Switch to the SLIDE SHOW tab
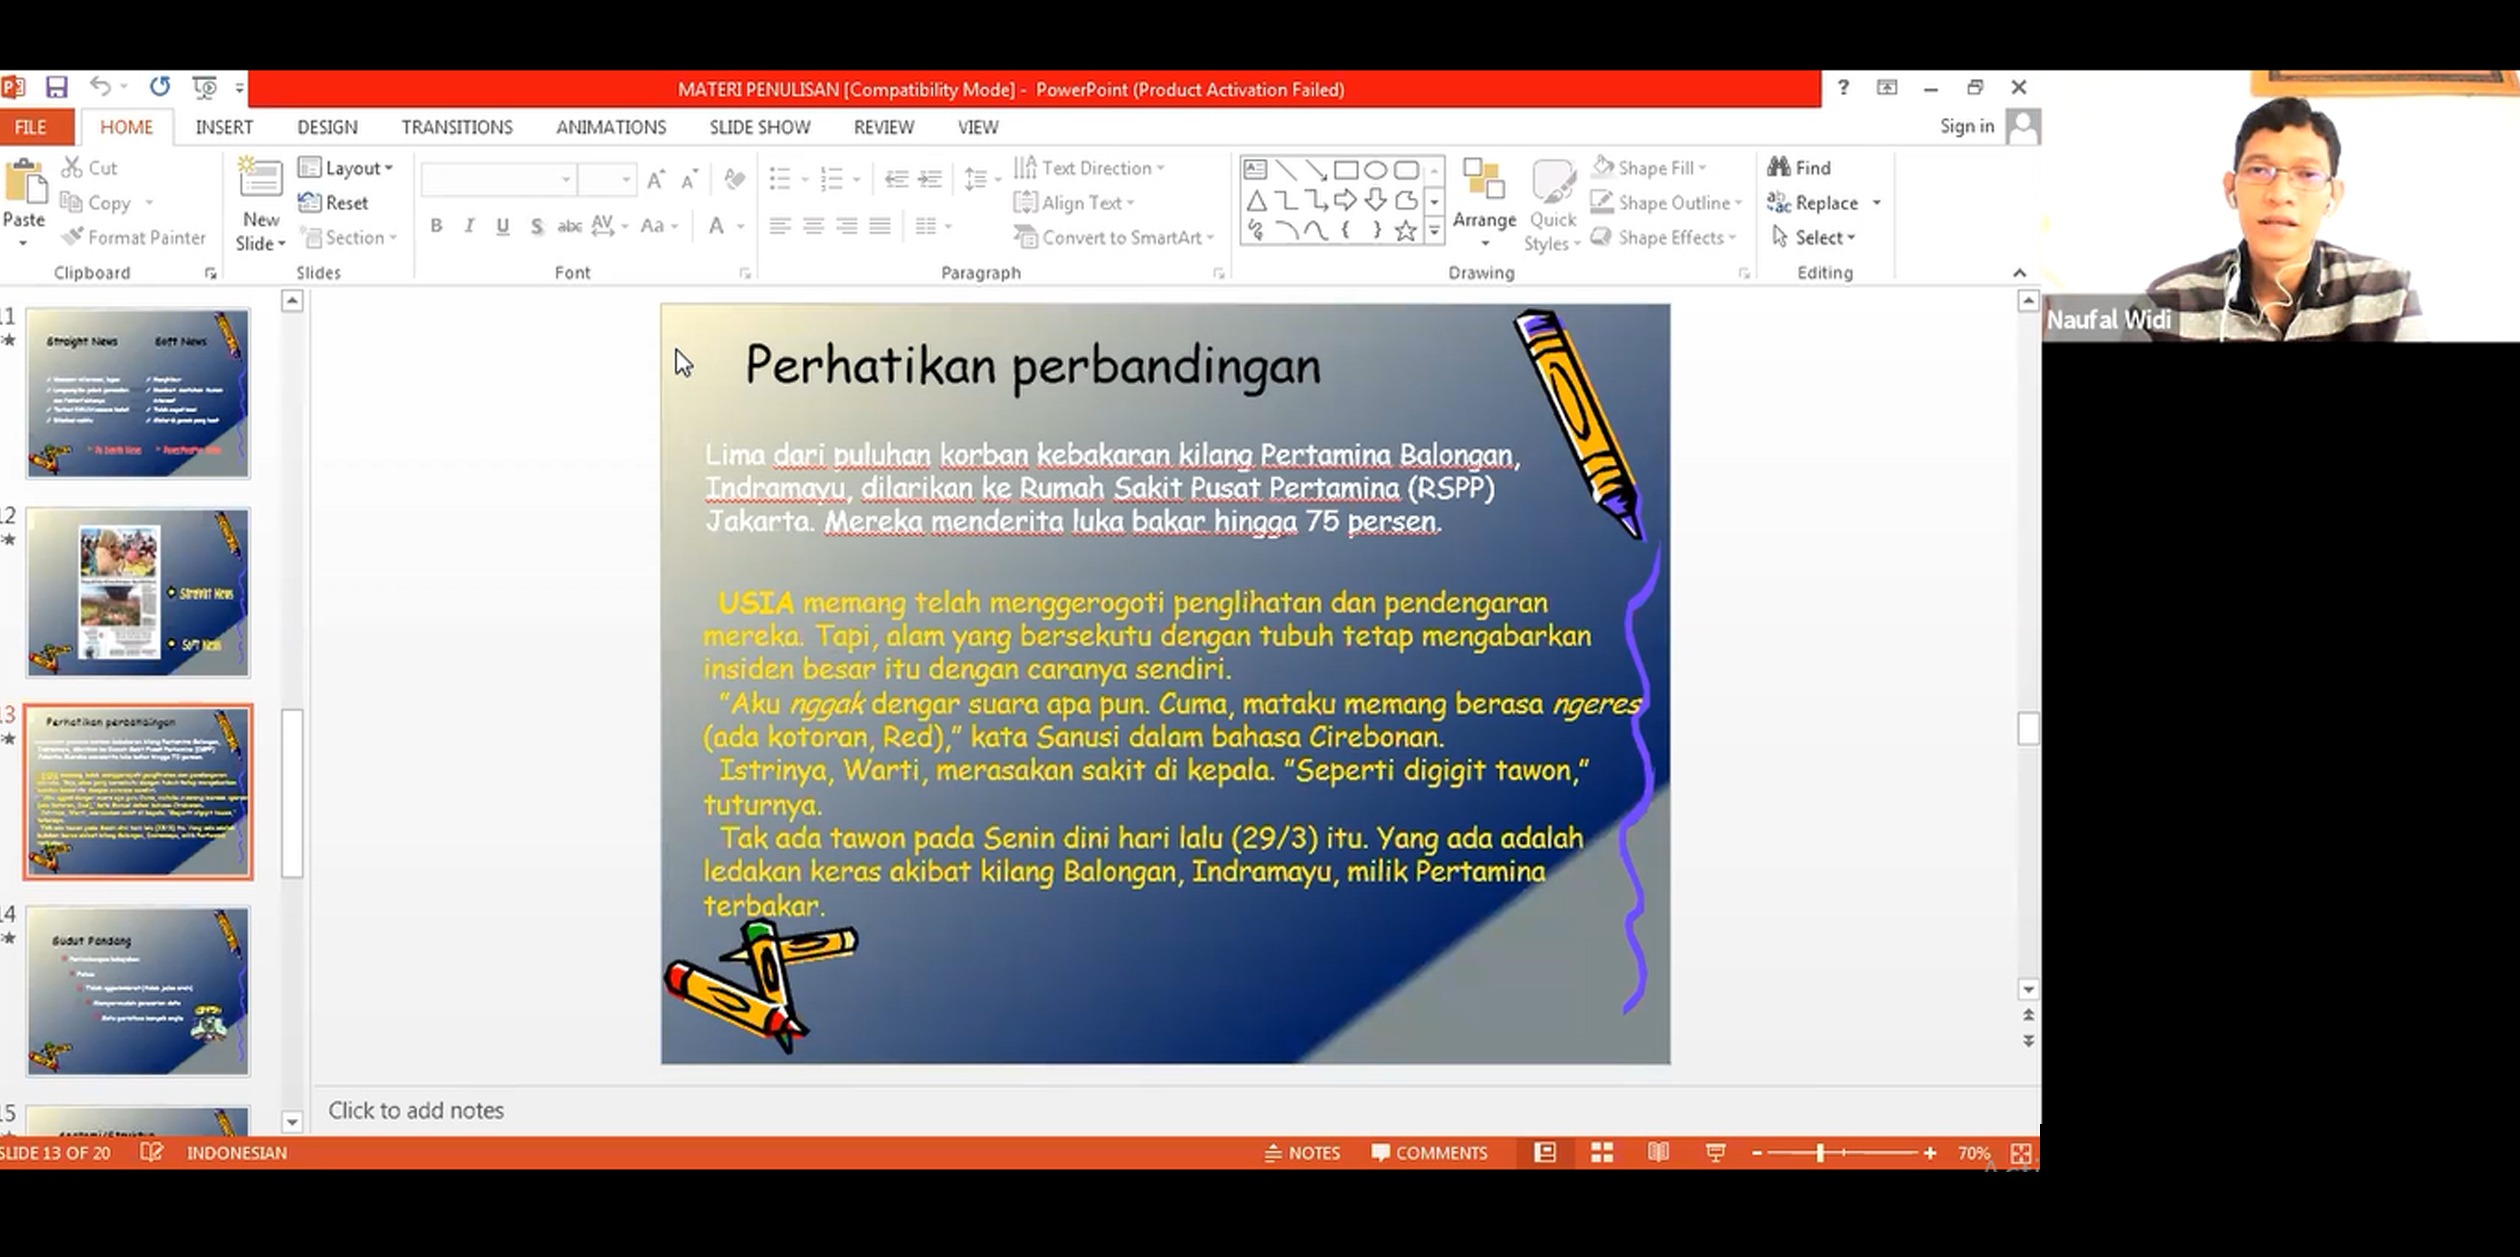This screenshot has width=2520, height=1257. pyautogui.click(x=759, y=127)
